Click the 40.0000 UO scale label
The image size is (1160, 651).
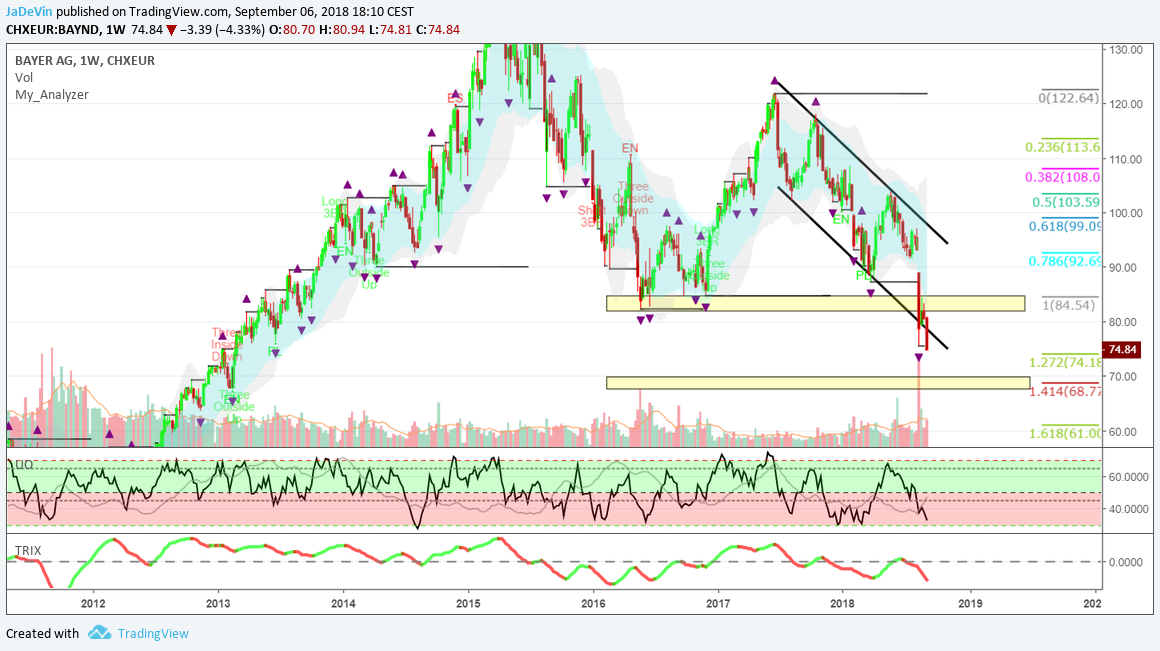click(1128, 509)
